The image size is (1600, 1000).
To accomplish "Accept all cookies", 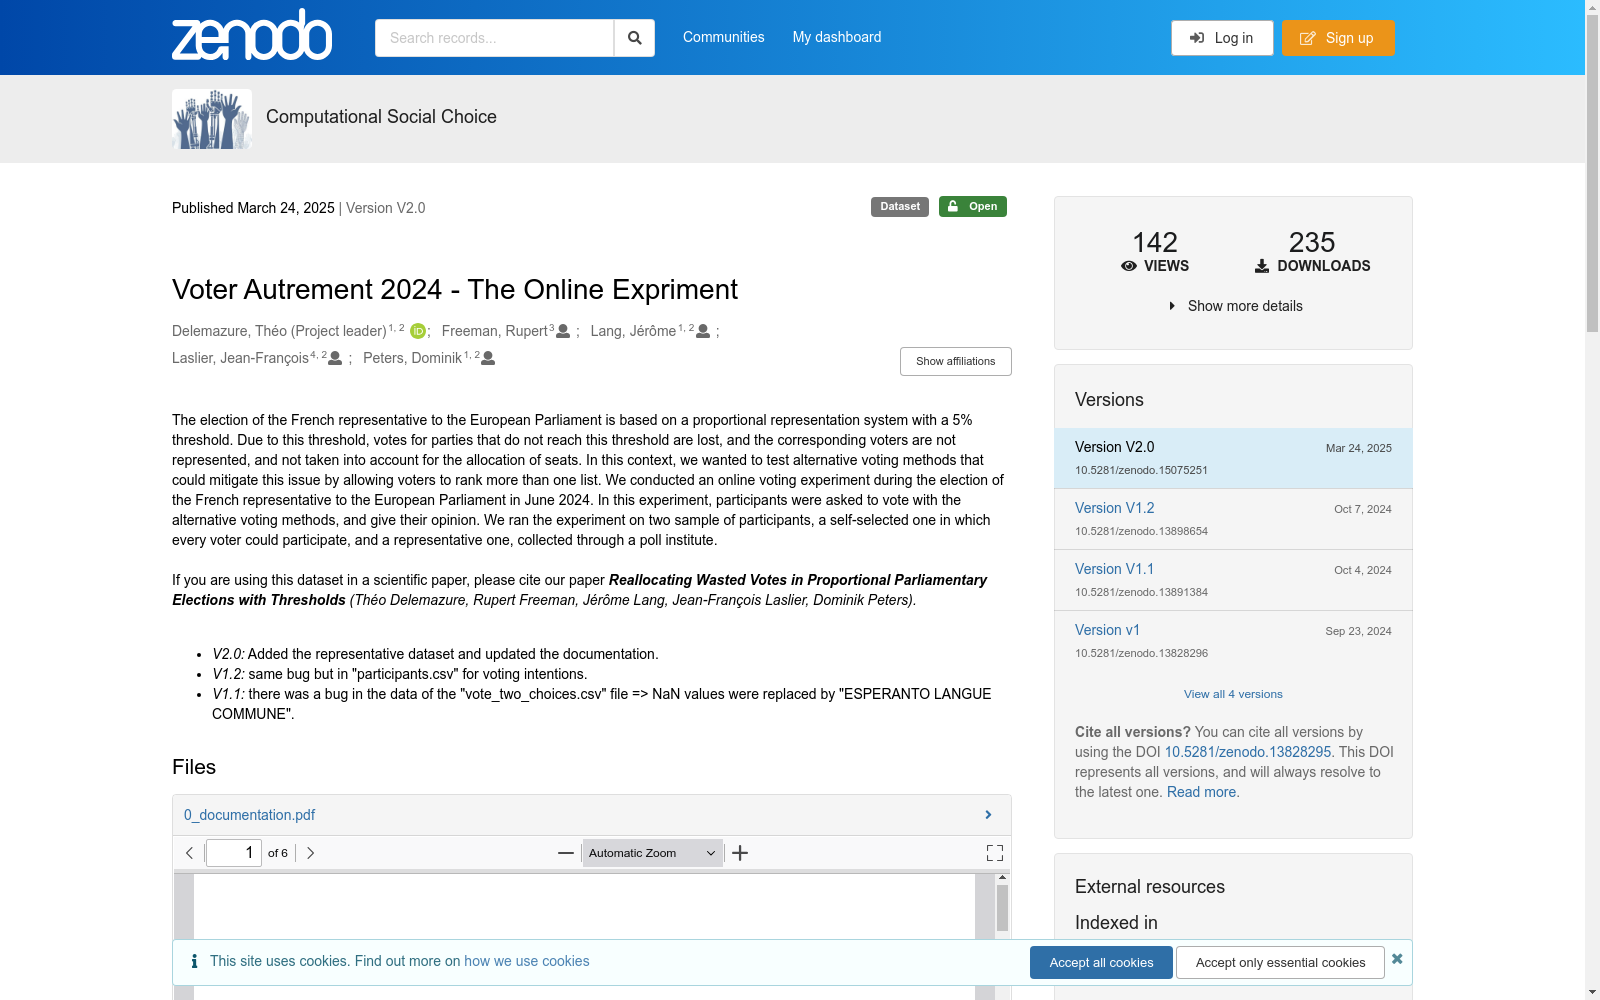I will point(1101,962).
